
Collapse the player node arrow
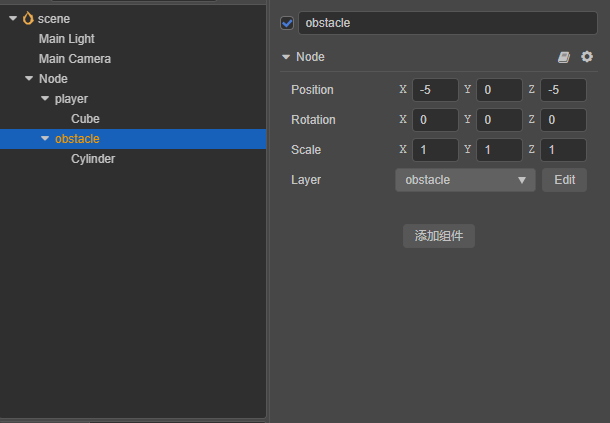click(45, 99)
